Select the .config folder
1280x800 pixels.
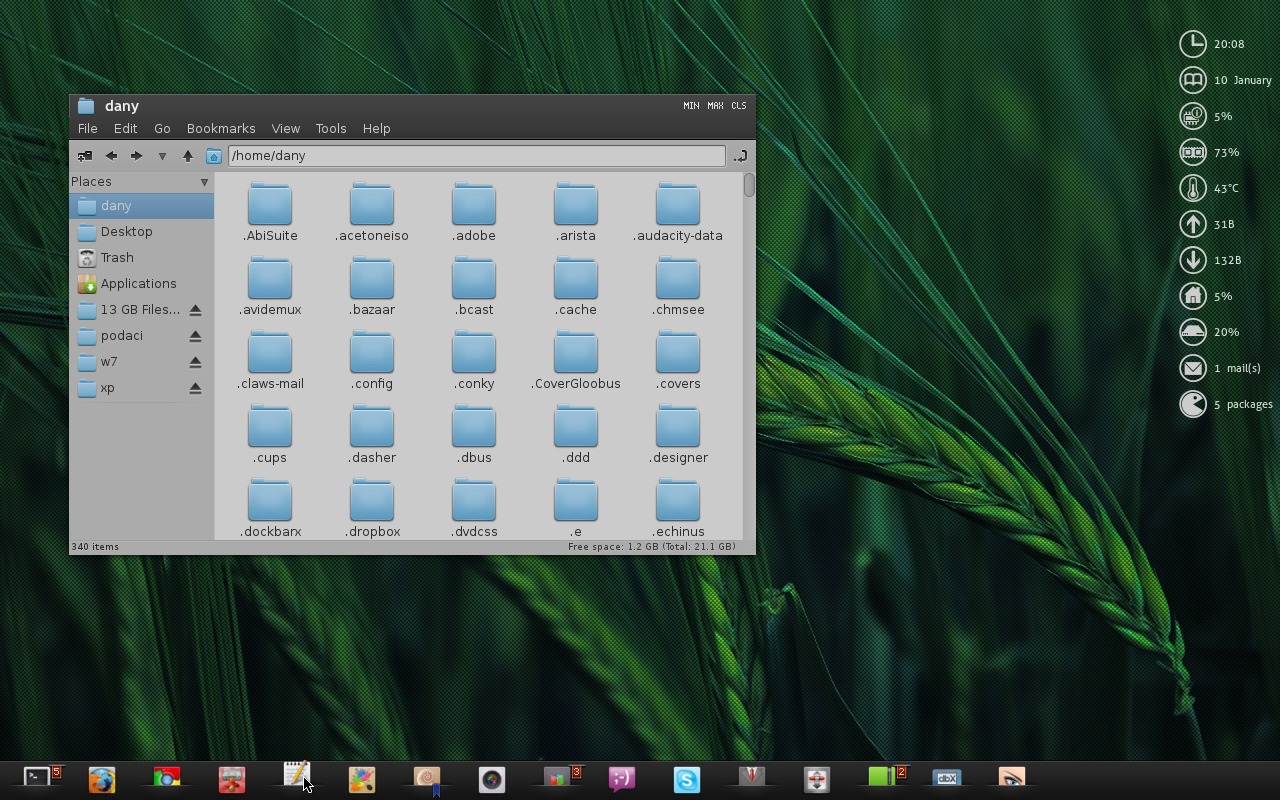(x=372, y=360)
